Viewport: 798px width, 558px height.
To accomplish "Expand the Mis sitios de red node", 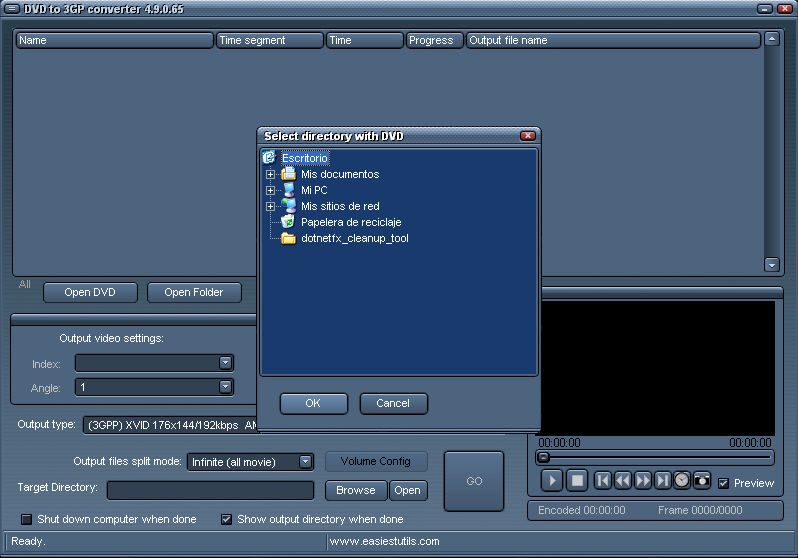I will click(270, 206).
